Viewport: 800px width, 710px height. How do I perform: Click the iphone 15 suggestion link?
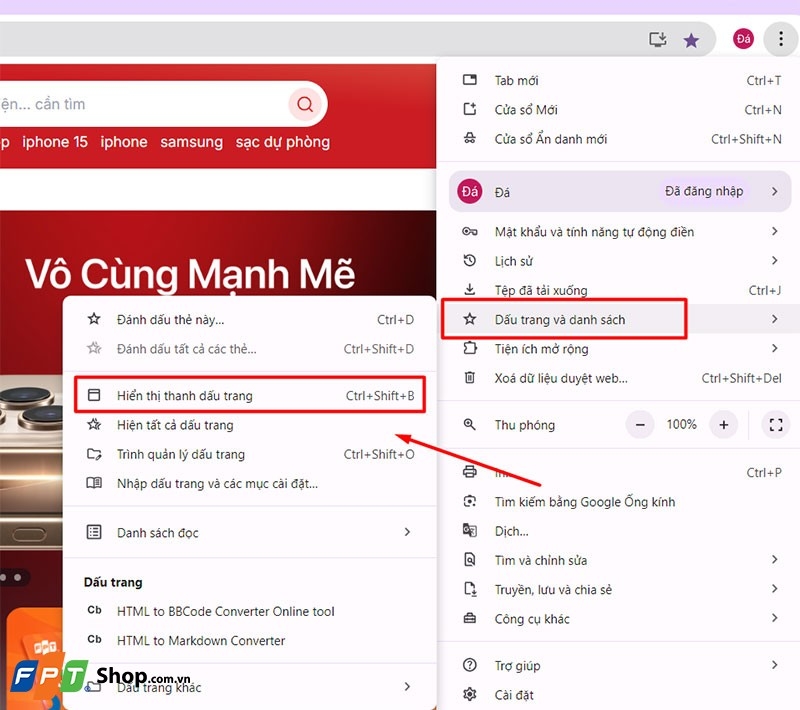click(55, 142)
